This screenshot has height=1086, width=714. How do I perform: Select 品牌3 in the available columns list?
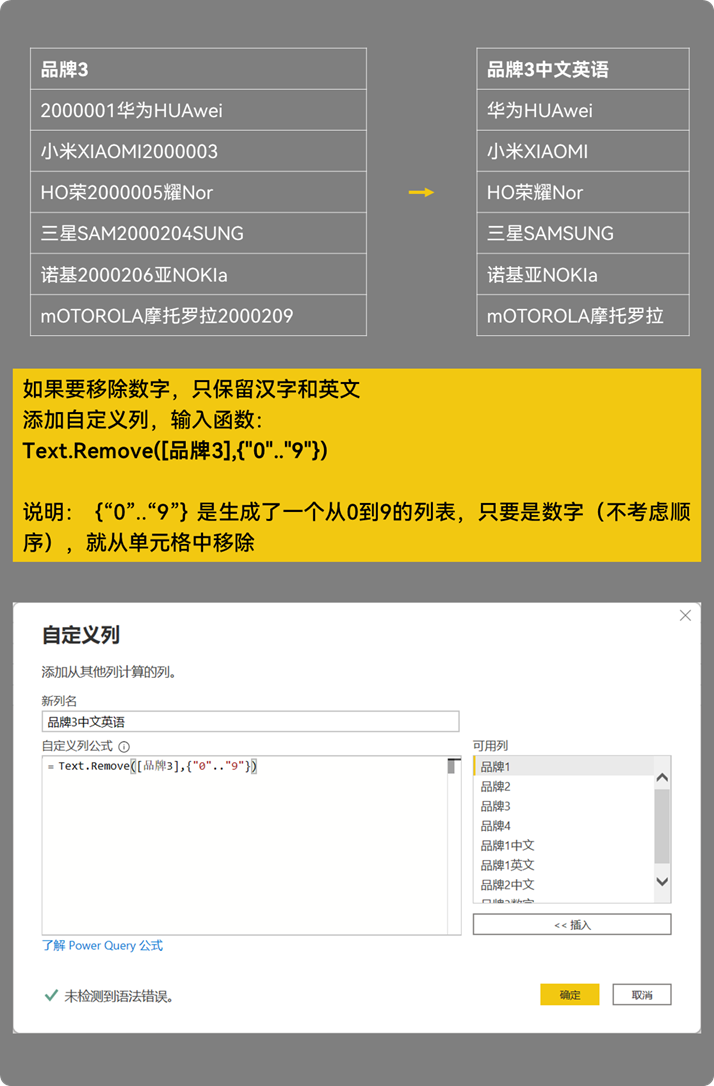563,806
